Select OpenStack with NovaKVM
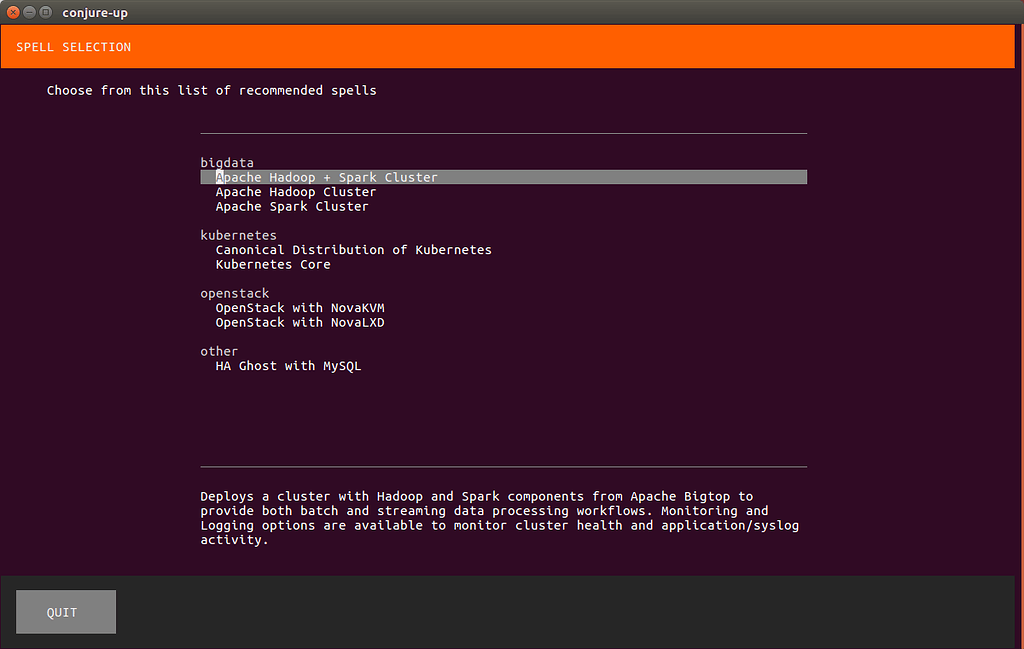The height and width of the screenshot is (649, 1024). point(300,307)
